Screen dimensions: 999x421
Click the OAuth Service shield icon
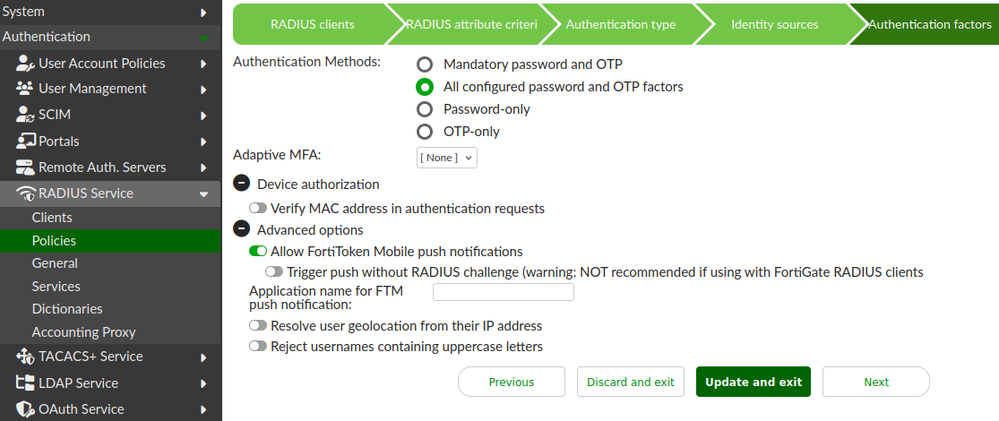click(x=25, y=409)
